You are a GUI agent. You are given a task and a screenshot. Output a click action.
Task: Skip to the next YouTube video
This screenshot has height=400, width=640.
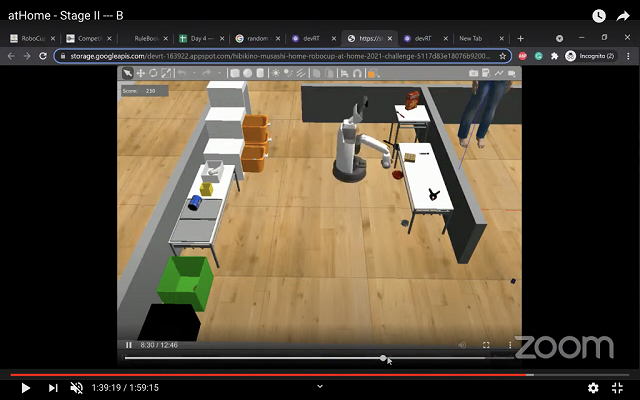click(x=53, y=388)
